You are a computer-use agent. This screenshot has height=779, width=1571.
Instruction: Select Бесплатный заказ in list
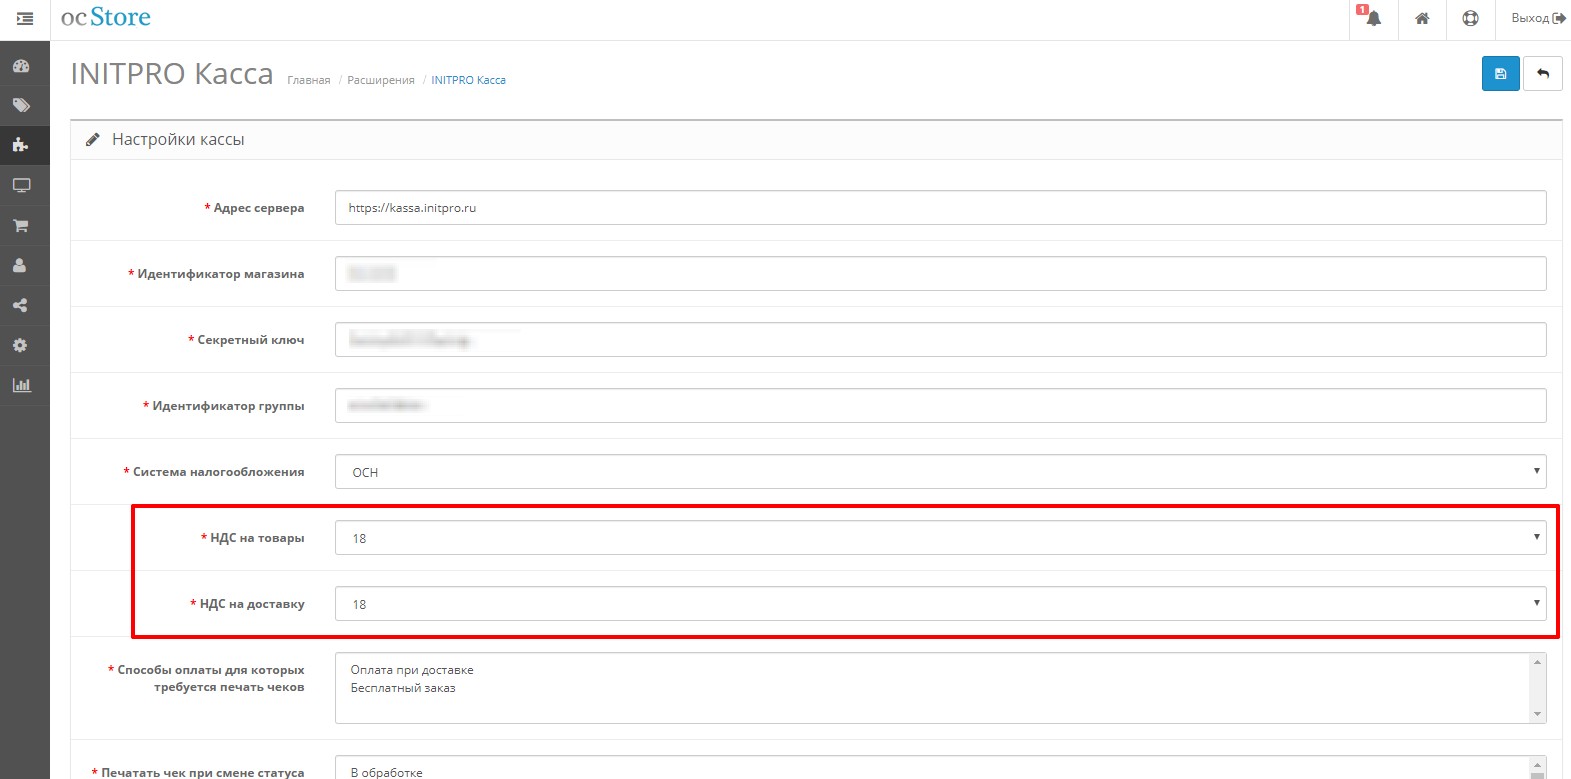pyautogui.click(x=403, y=688)
